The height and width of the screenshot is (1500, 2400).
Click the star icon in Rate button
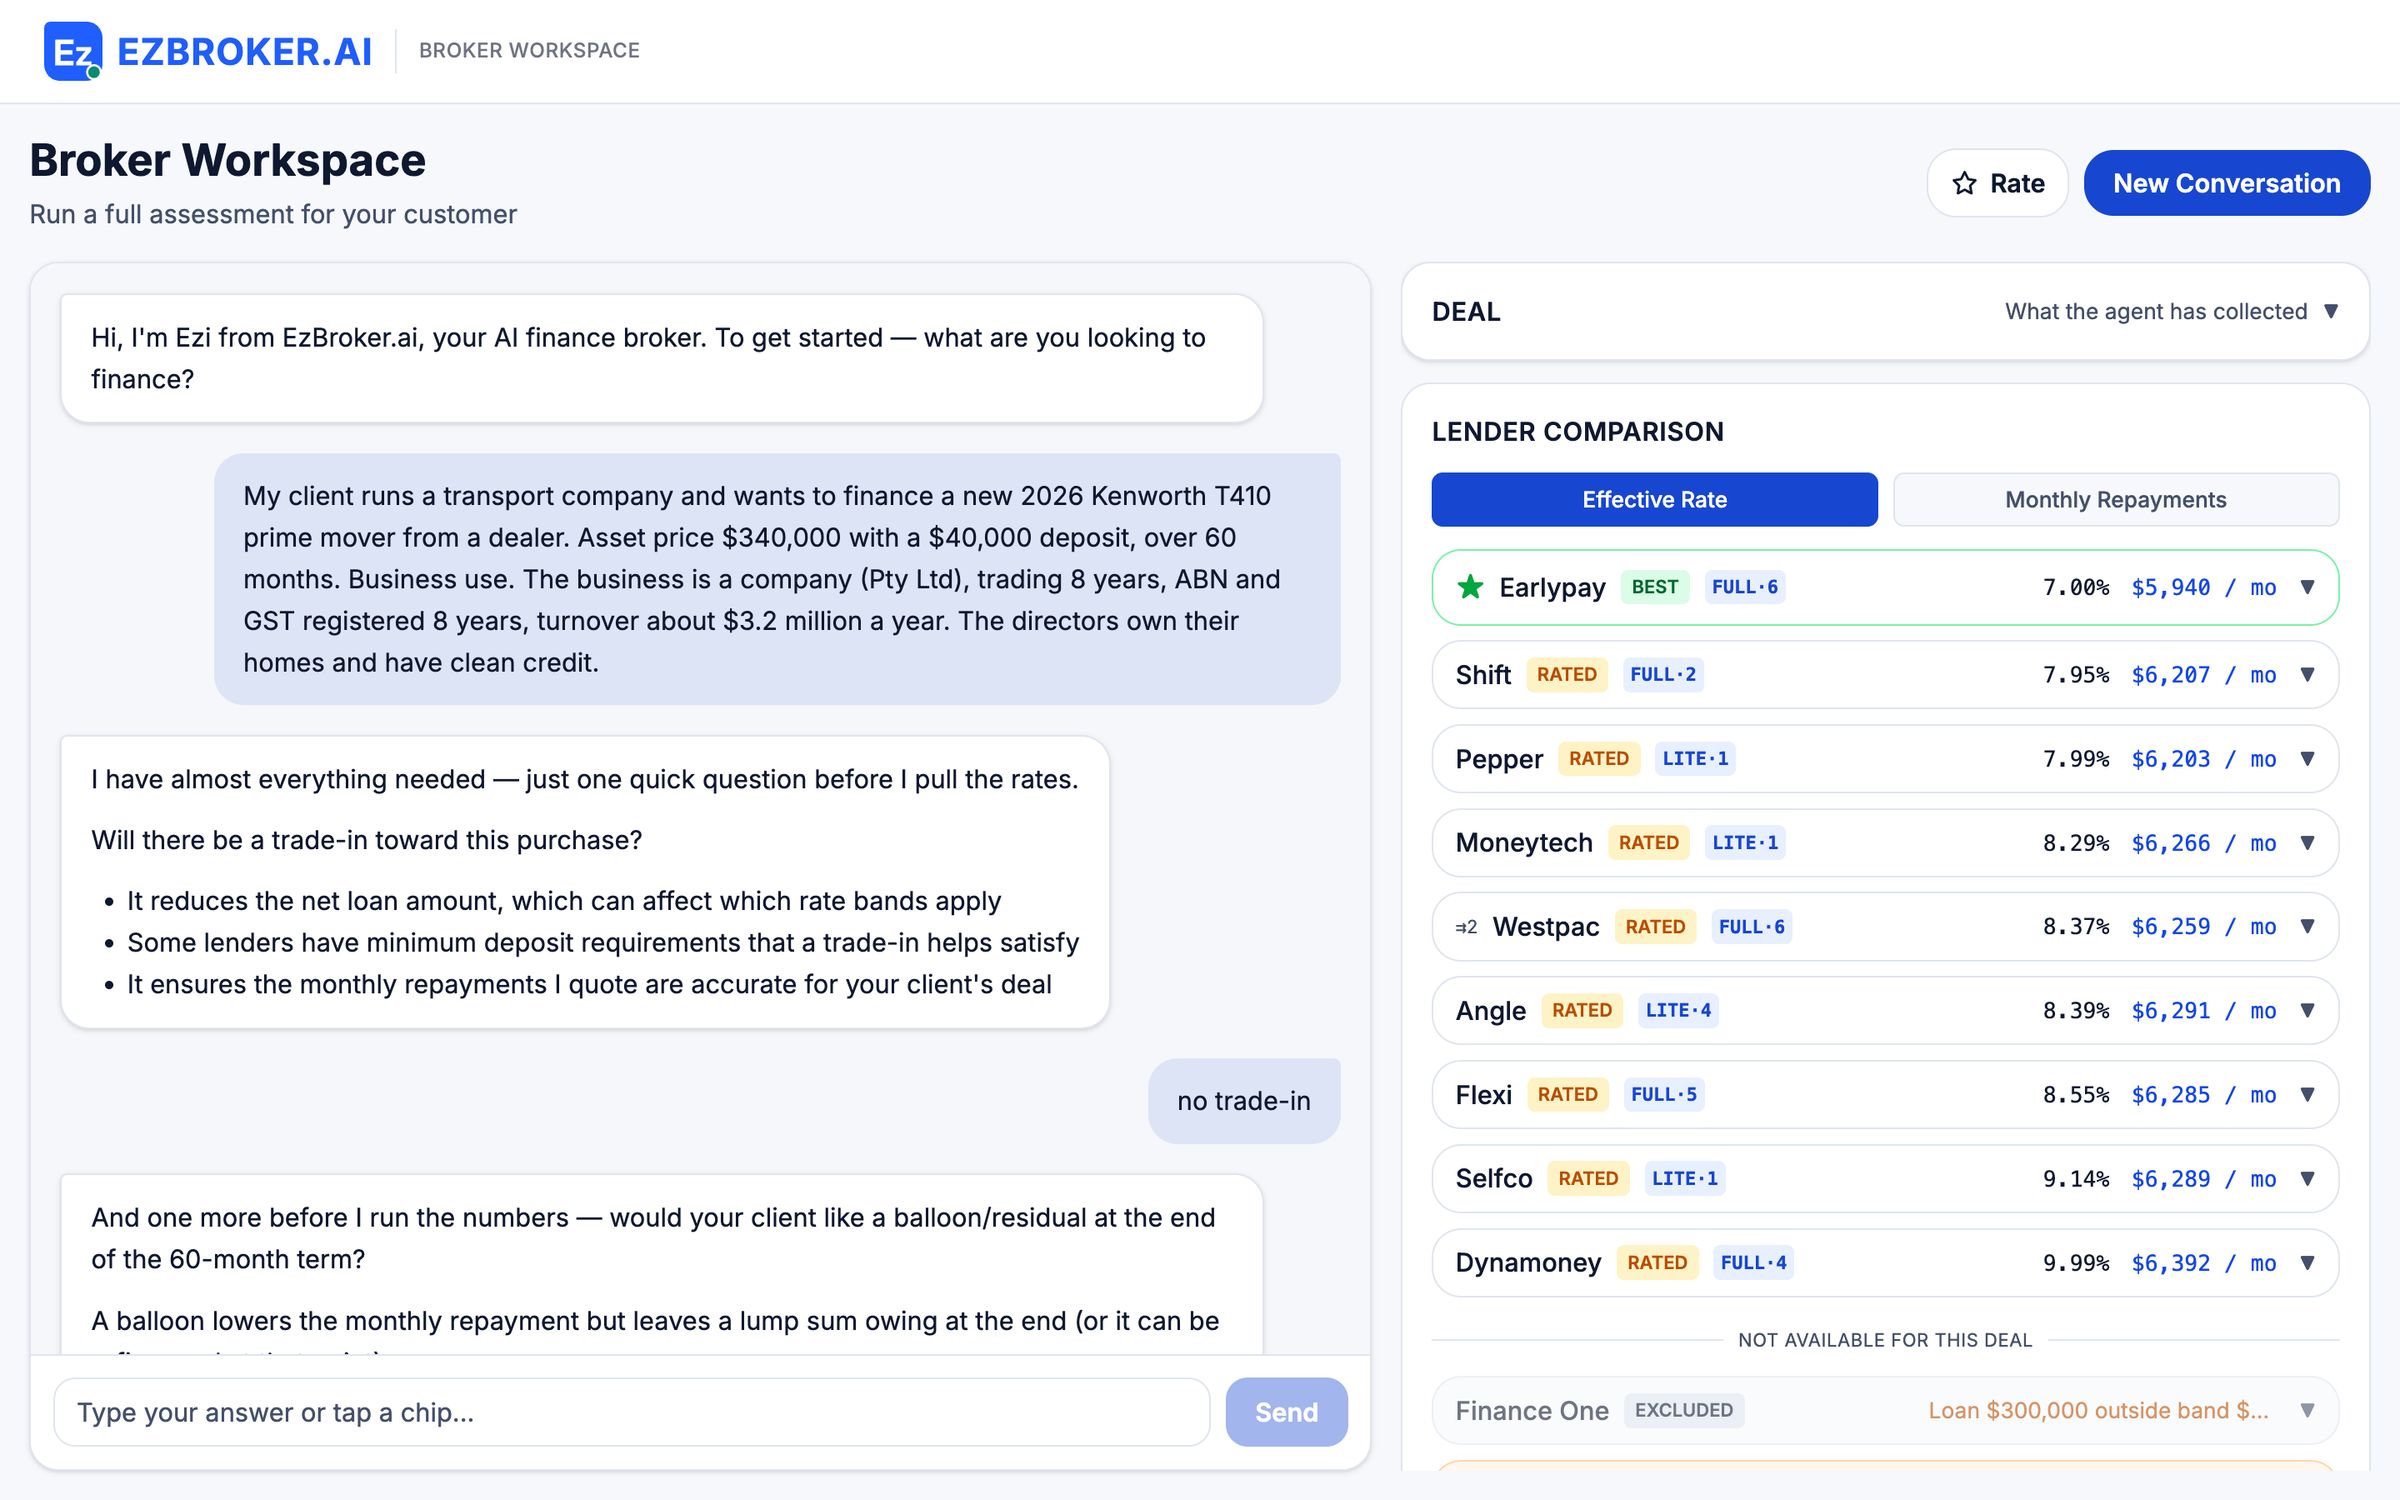(1964, 183)
